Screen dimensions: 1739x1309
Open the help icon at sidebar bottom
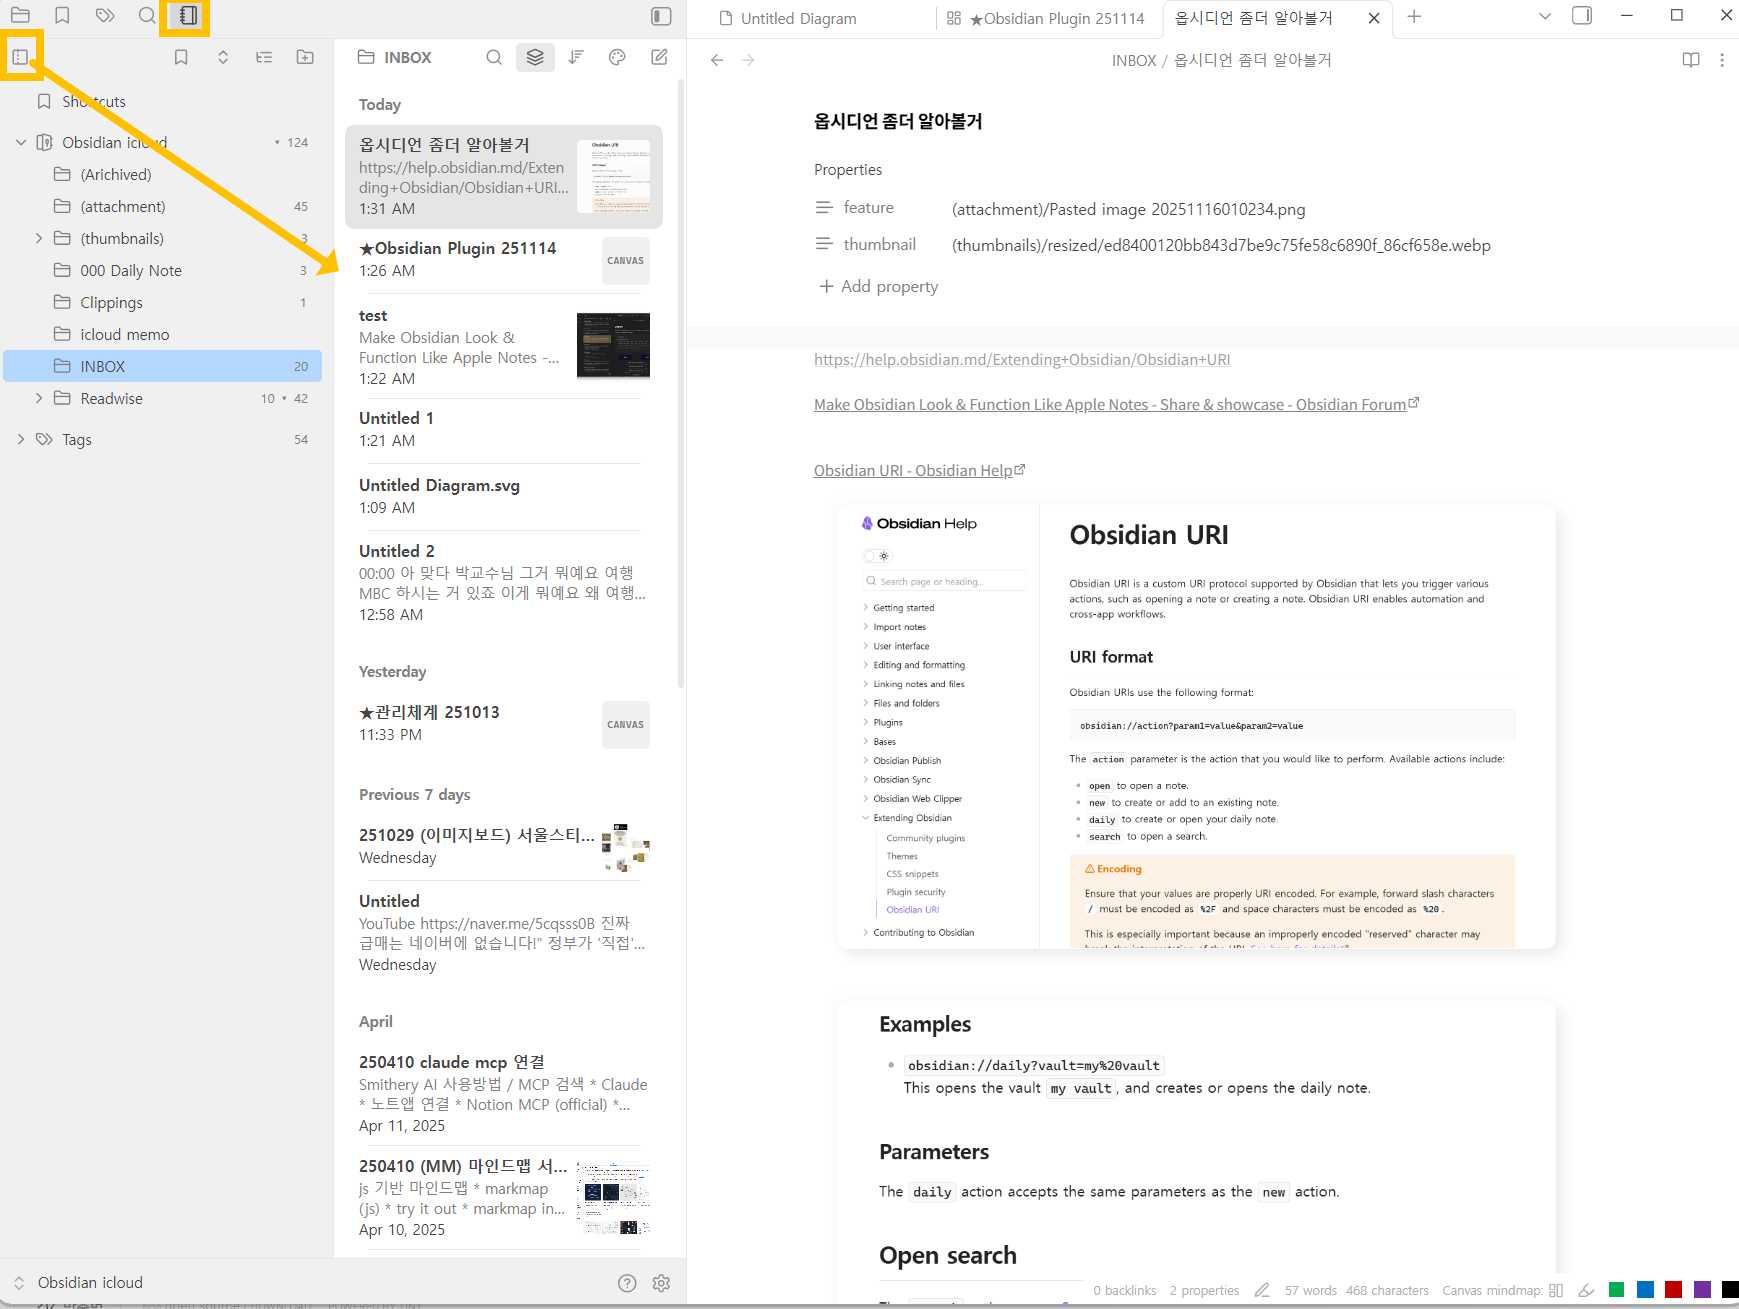tap(627, 1283)
